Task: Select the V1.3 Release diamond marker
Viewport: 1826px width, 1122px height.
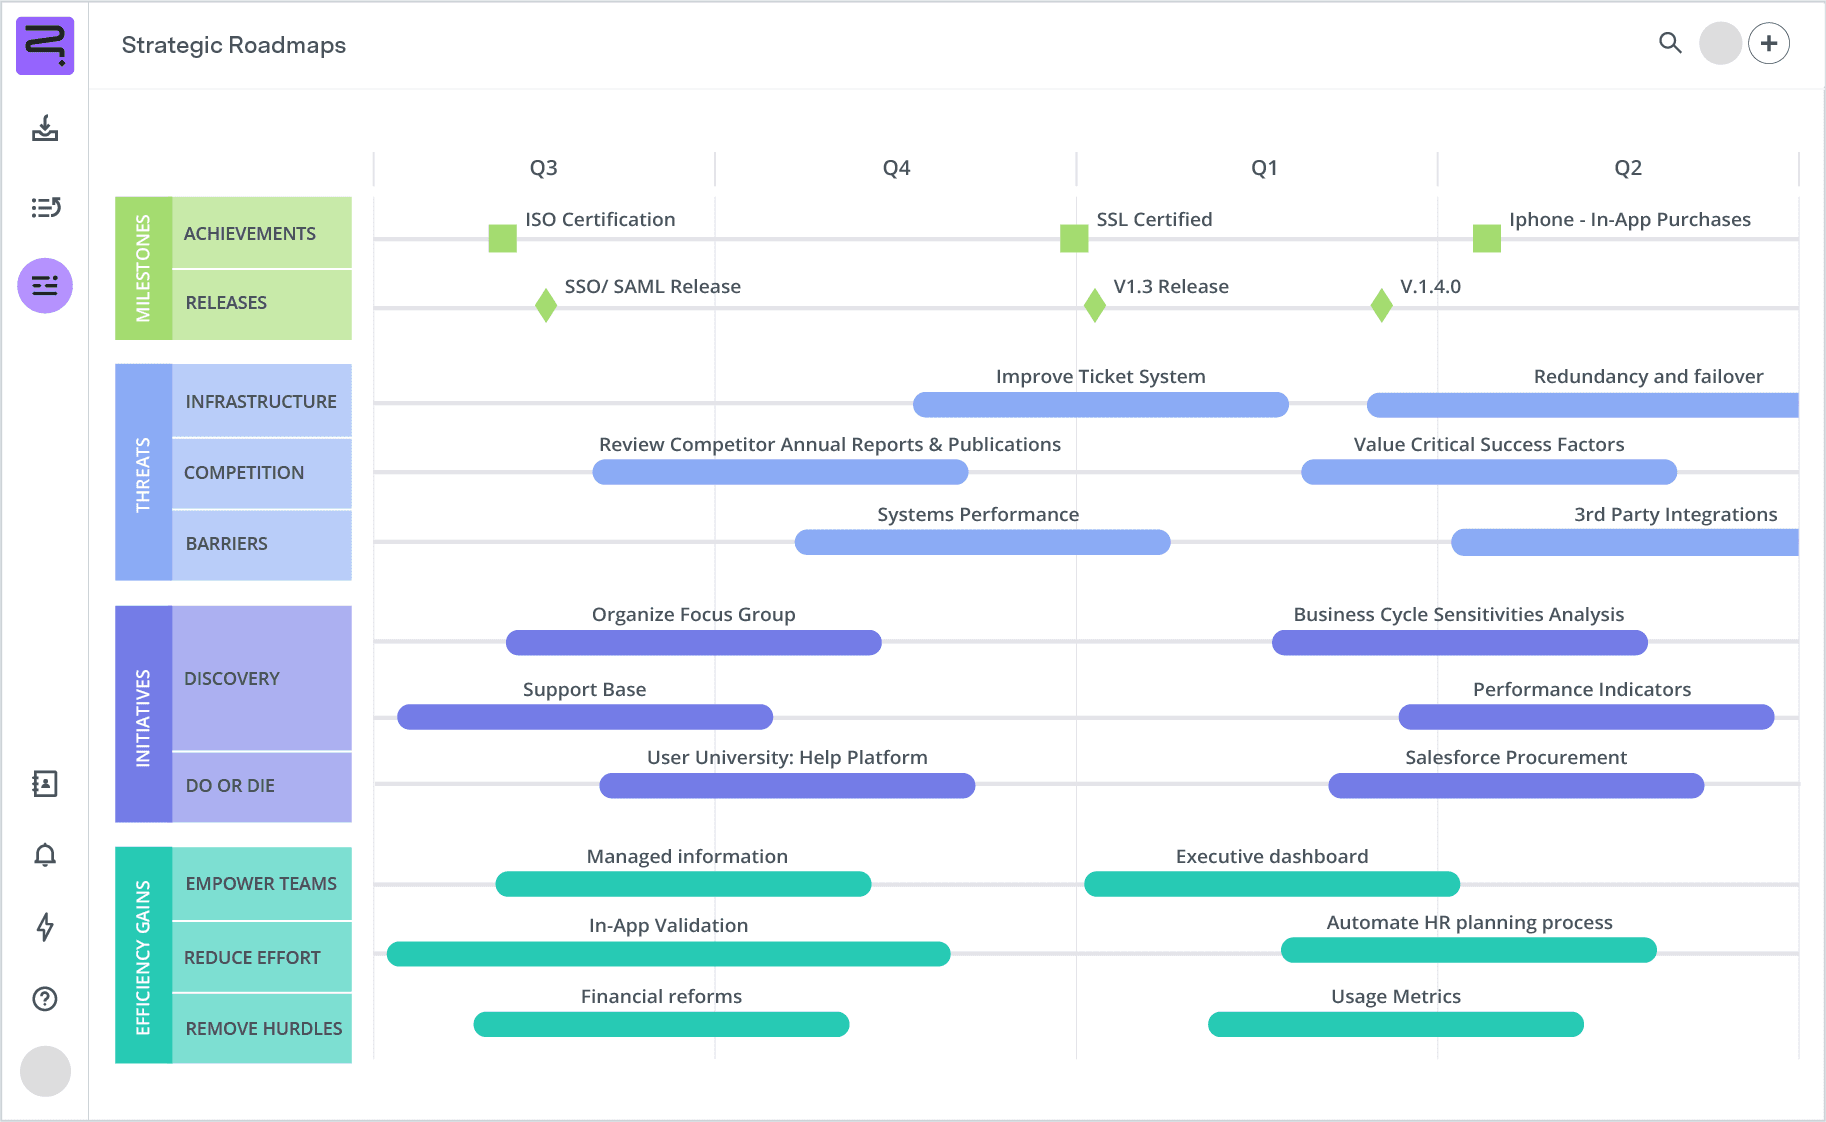Action: tap(1093, 305)
